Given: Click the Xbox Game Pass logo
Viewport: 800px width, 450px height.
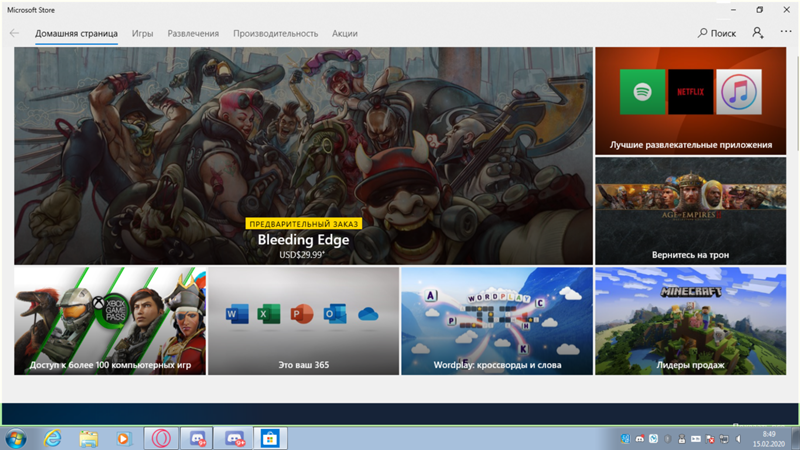Looking at the screenshot, I should tap(111, 310).
